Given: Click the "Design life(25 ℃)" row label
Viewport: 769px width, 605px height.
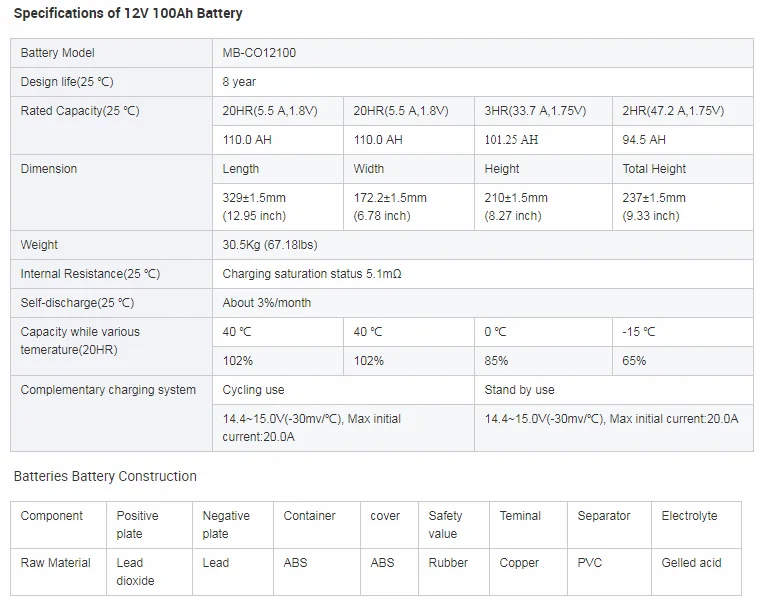Looking at the screenshot, I should tap(67, 82).
